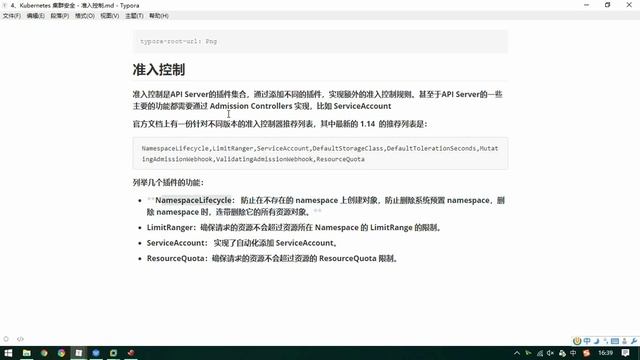The image size is (640, 360).
Task: Switch to source code mode icon
Action: pos(20,339)
